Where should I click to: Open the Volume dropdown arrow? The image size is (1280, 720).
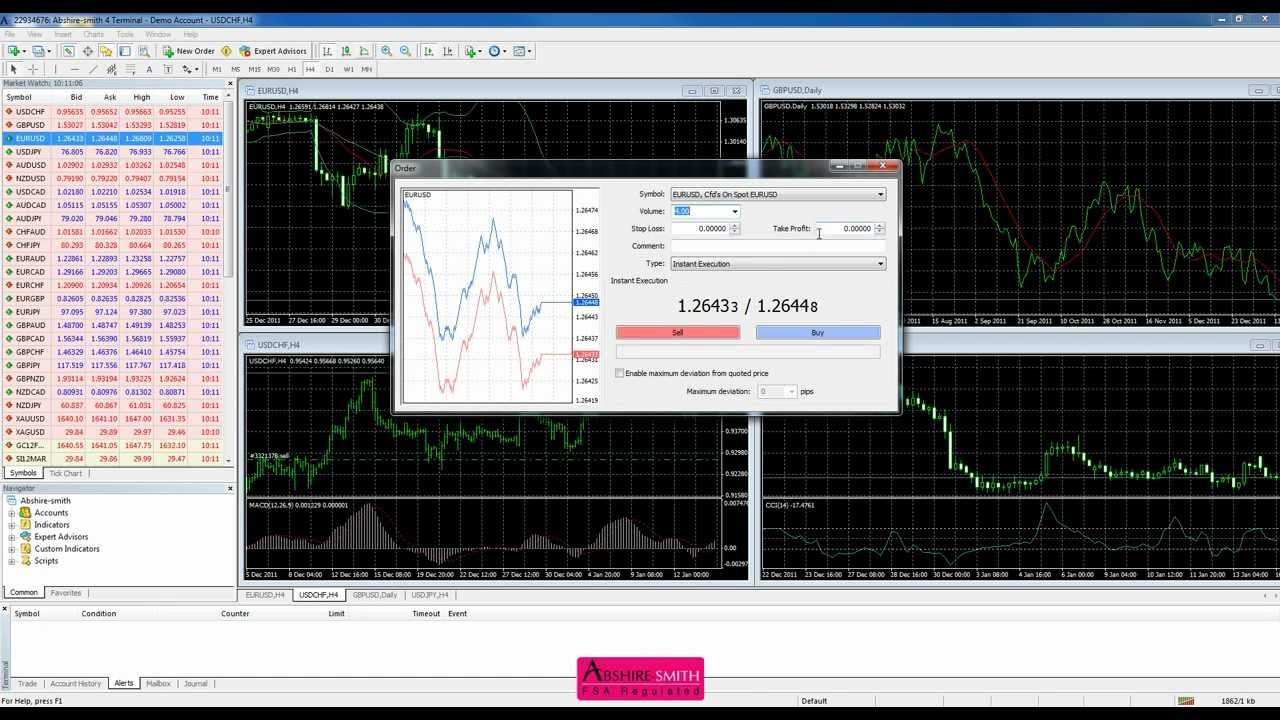734,211
